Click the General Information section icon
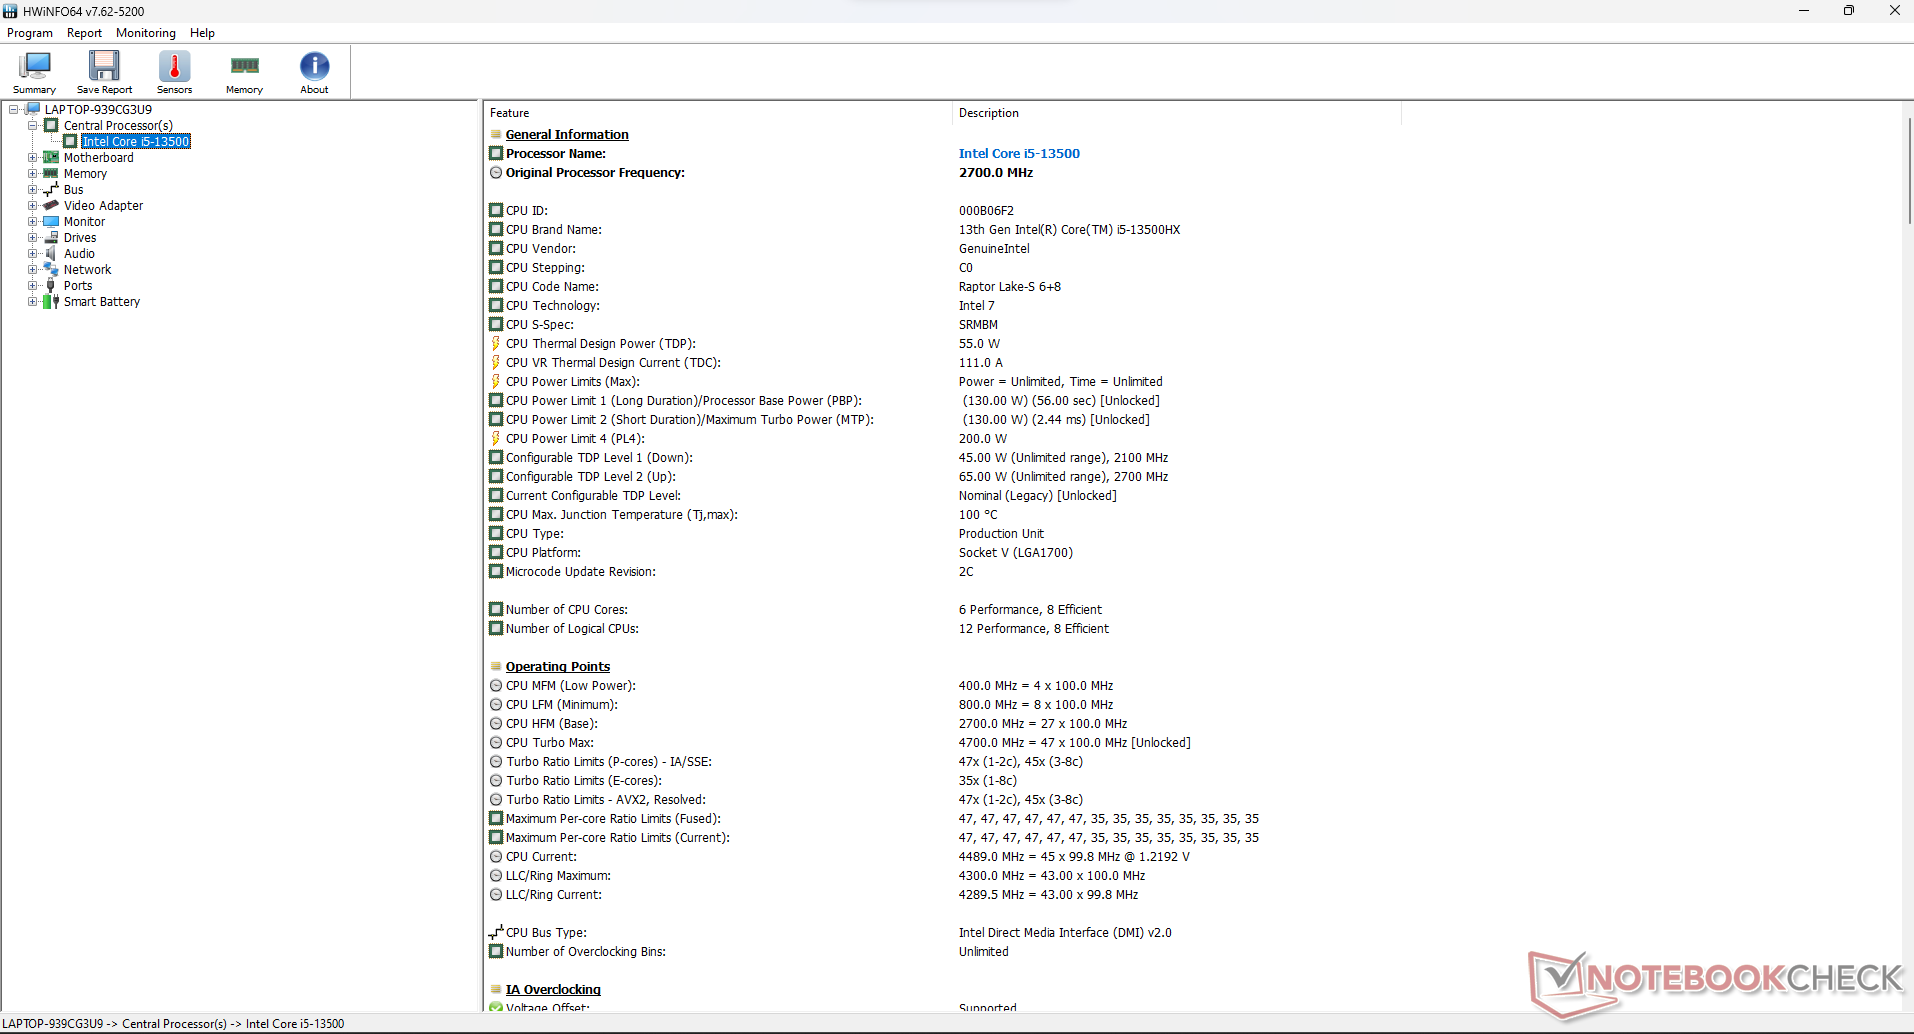 point(496,135)
